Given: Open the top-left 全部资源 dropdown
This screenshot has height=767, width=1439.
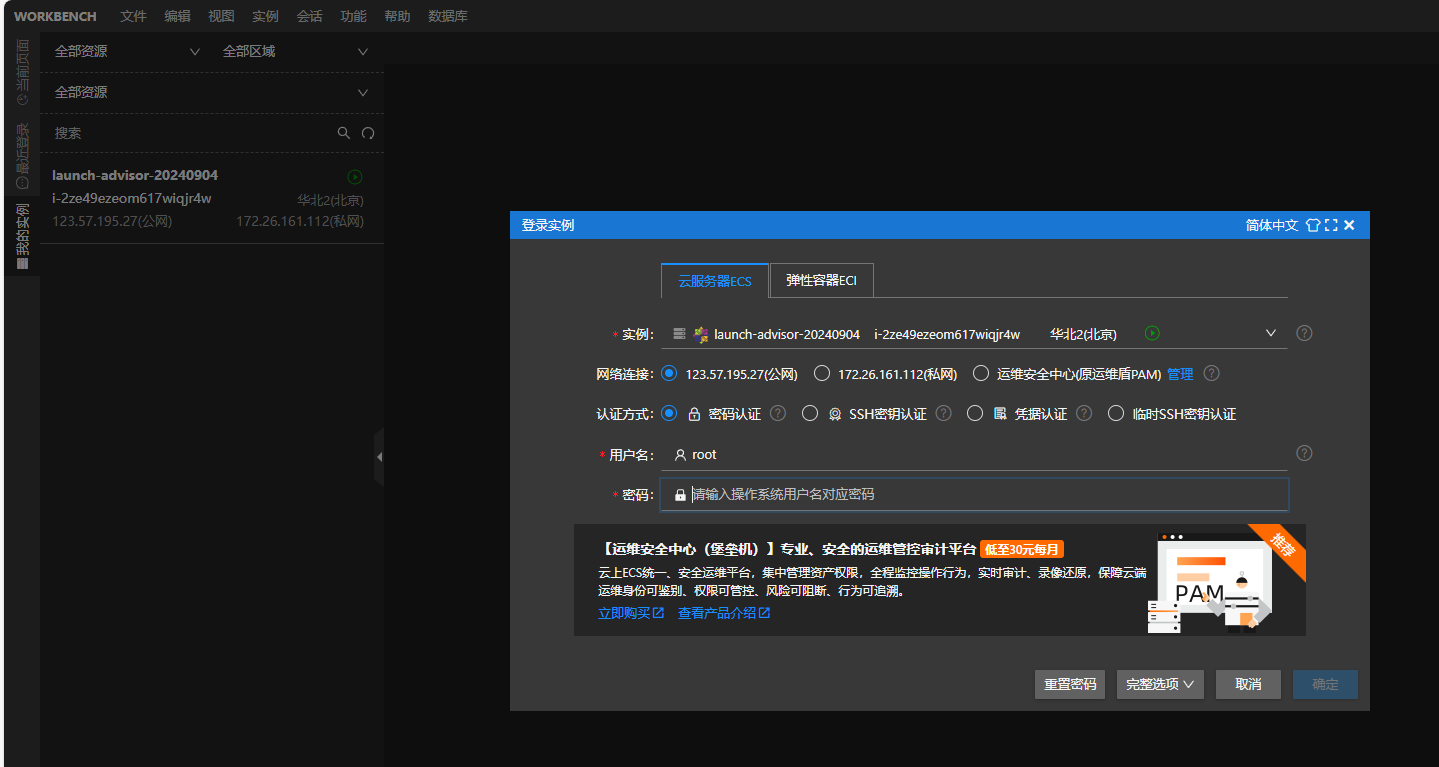Looking at the screenshot, I should click(127, 51).
